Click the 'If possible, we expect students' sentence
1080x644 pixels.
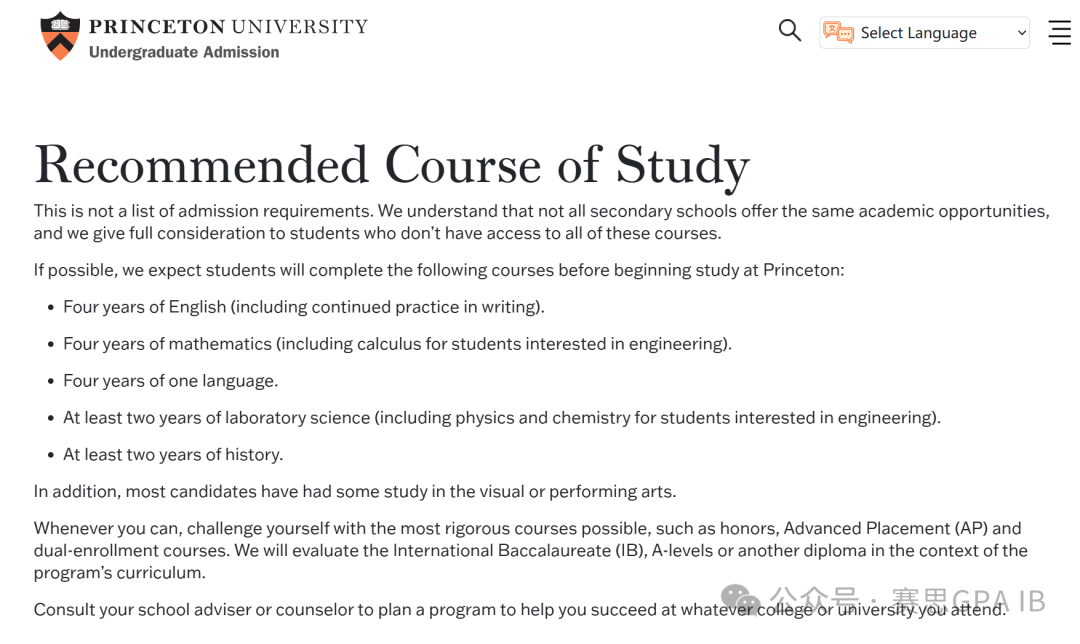point(438,270)
